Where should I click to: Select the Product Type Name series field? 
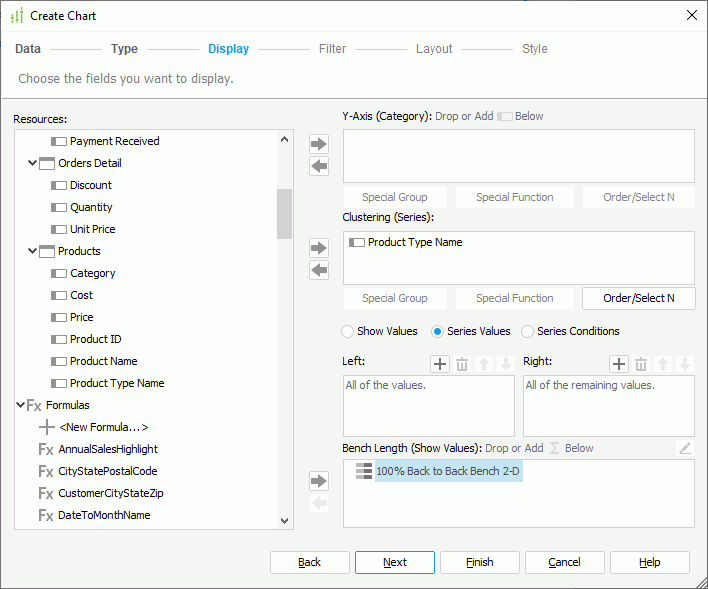[414, 242]
